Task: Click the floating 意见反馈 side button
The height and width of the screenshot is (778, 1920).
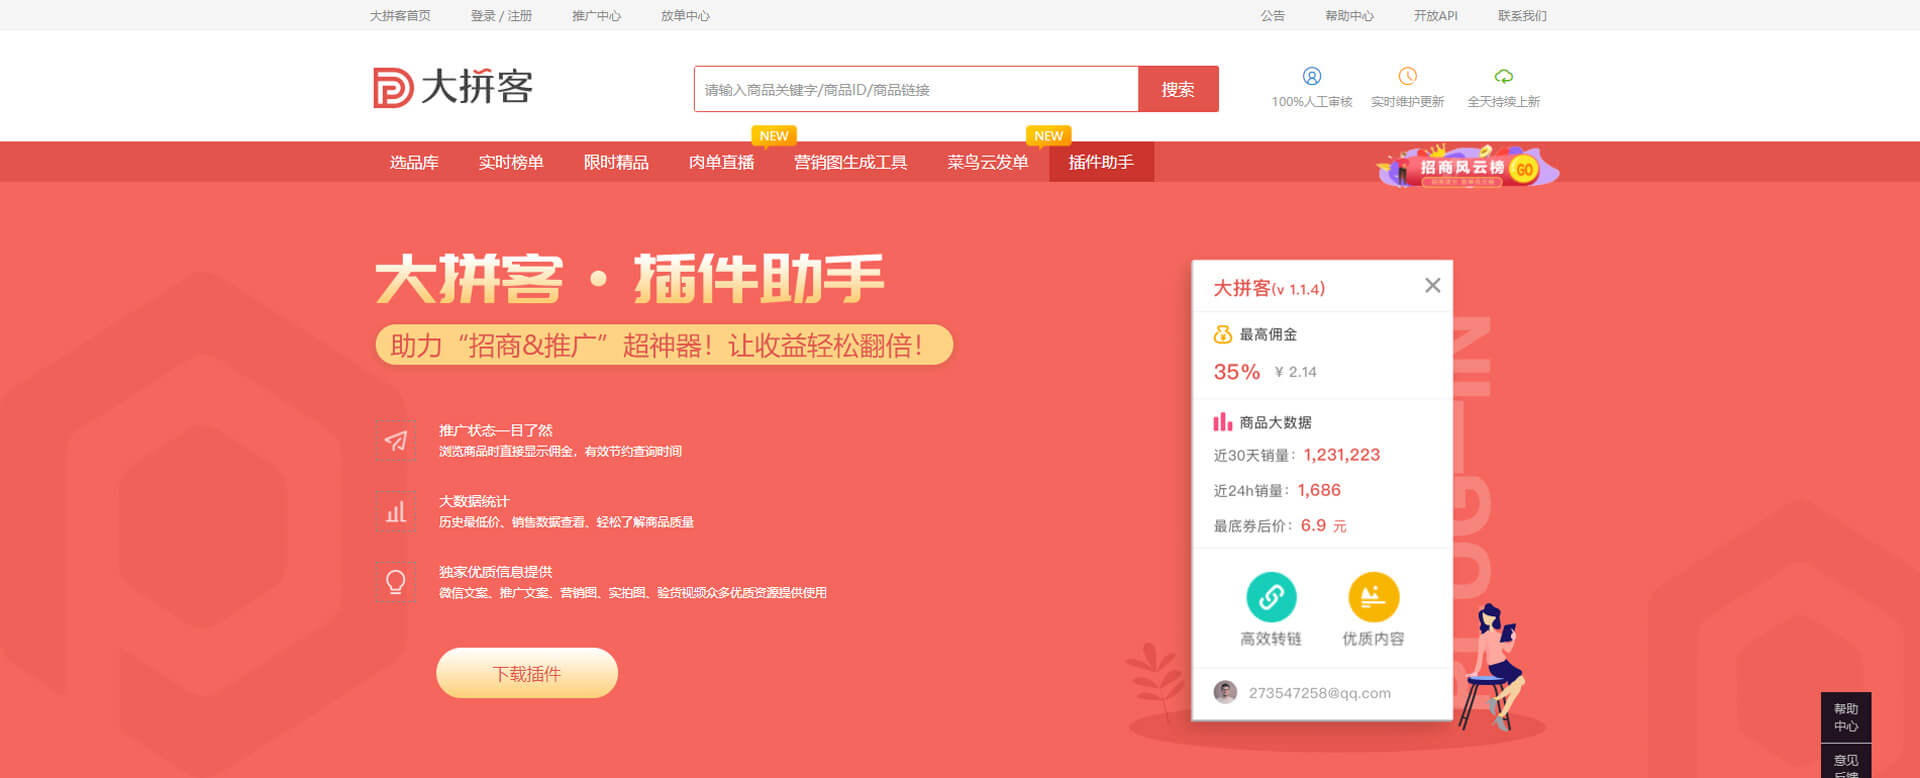Action: 1846,762
